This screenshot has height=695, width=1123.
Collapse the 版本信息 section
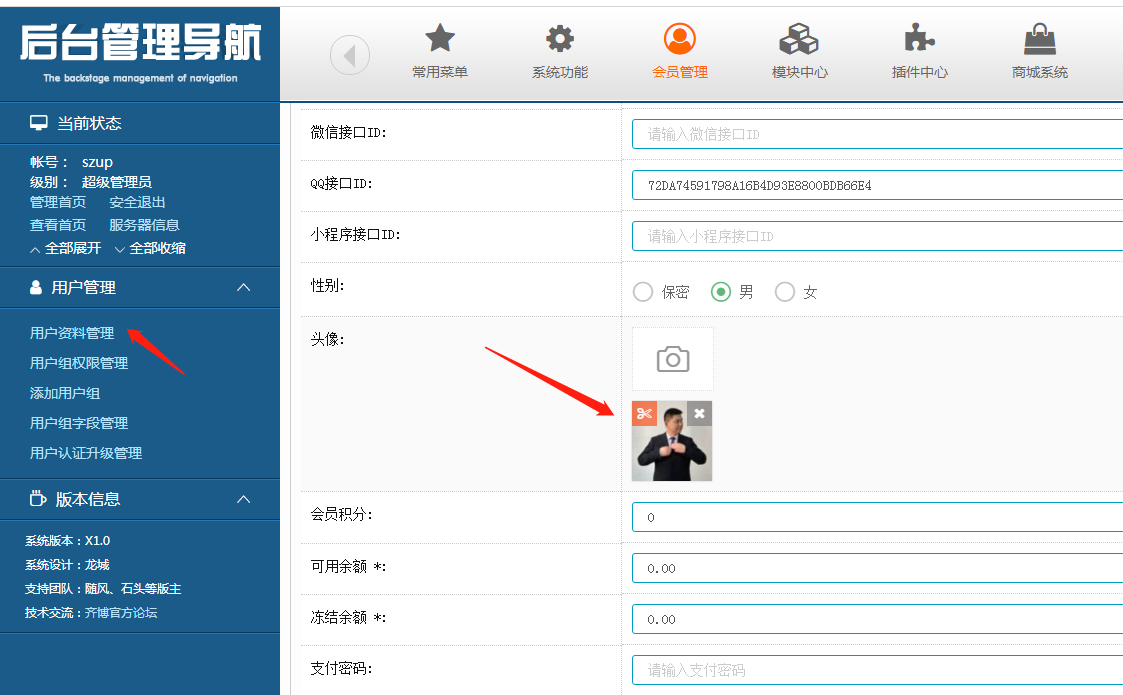pos(243,499)
